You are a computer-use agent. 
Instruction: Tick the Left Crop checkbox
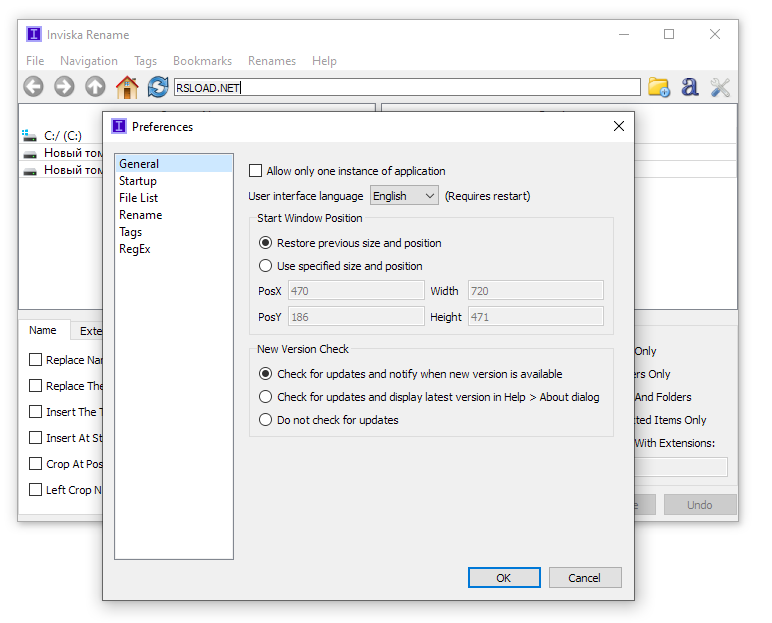[35, 490]
